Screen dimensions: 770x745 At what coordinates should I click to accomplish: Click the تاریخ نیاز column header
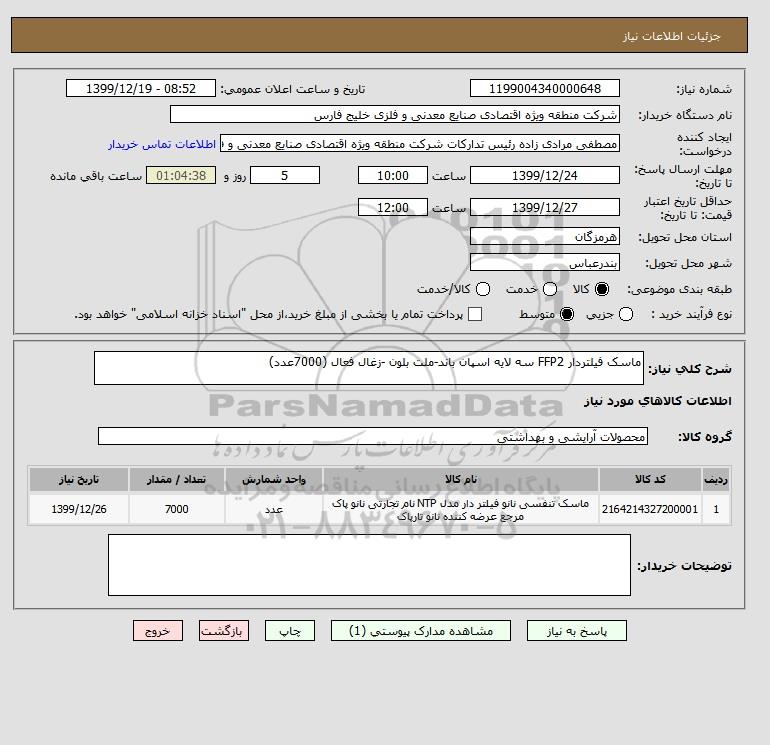point(79,479)
